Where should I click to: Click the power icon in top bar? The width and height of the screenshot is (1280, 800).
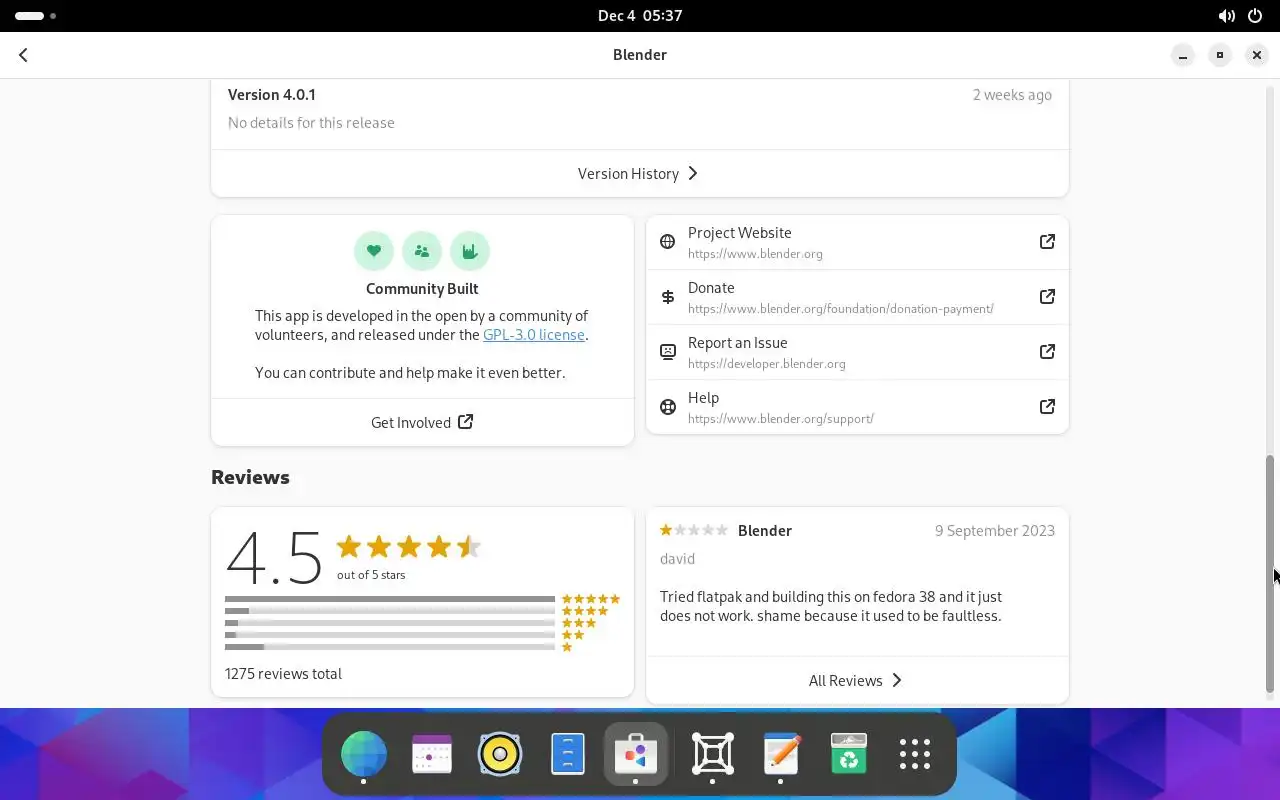(x=1256, y=16)
